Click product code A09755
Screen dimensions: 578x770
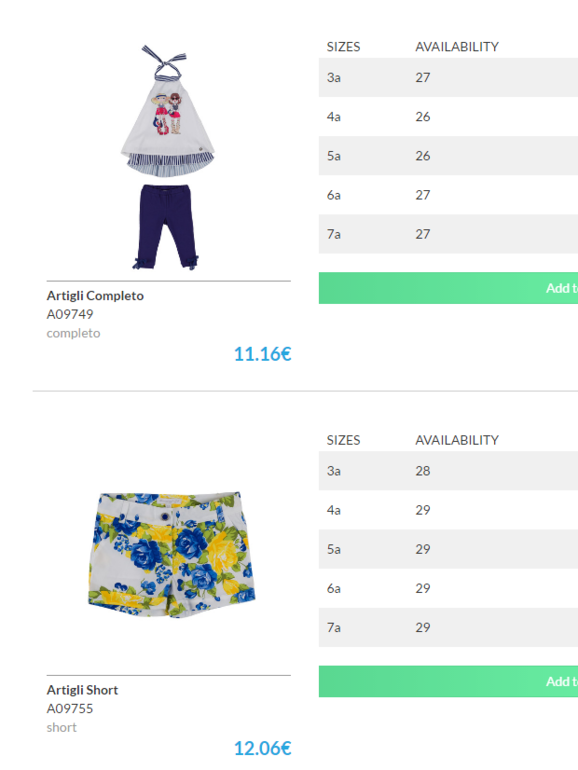tap(70, 709)
